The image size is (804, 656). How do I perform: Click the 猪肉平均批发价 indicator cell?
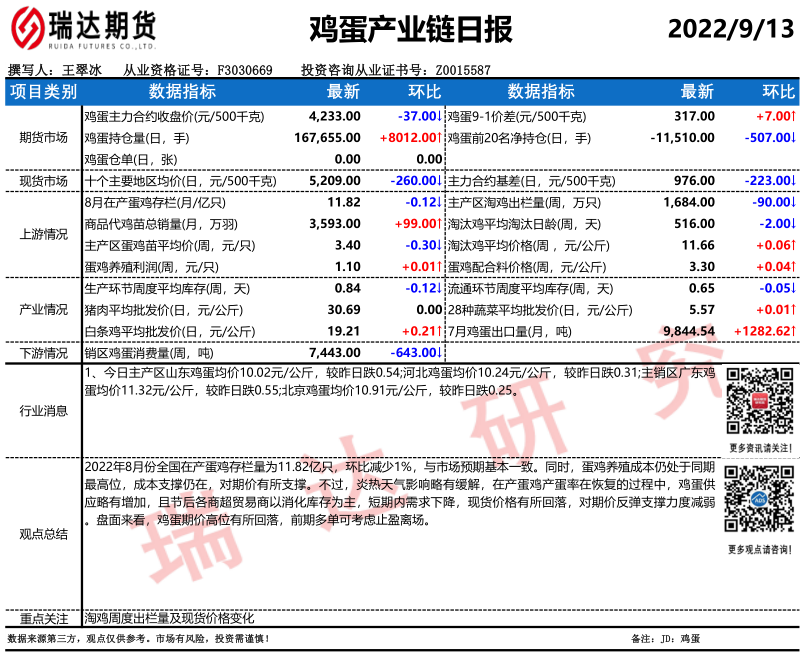(x=153, y=310)
